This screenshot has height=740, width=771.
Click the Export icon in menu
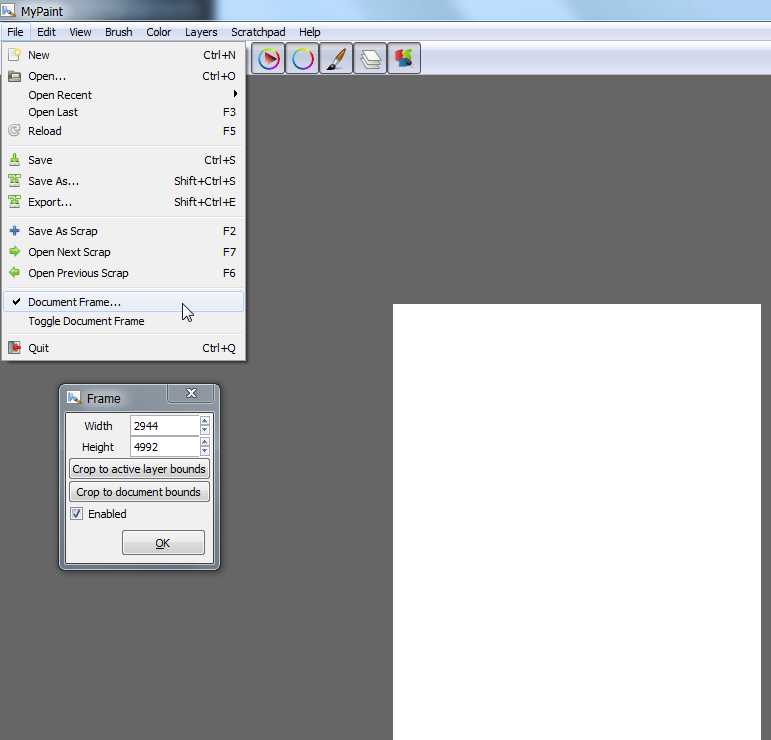tap(15, 202)
